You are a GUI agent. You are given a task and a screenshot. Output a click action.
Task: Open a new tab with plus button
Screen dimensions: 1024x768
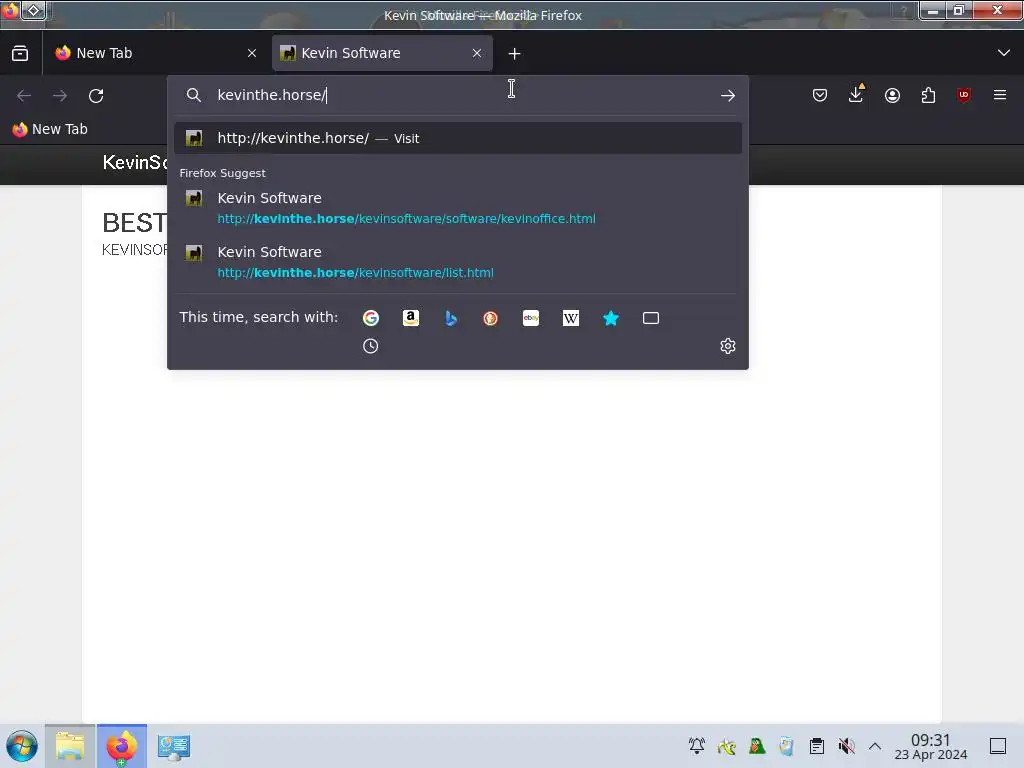[x=515, y=54]
